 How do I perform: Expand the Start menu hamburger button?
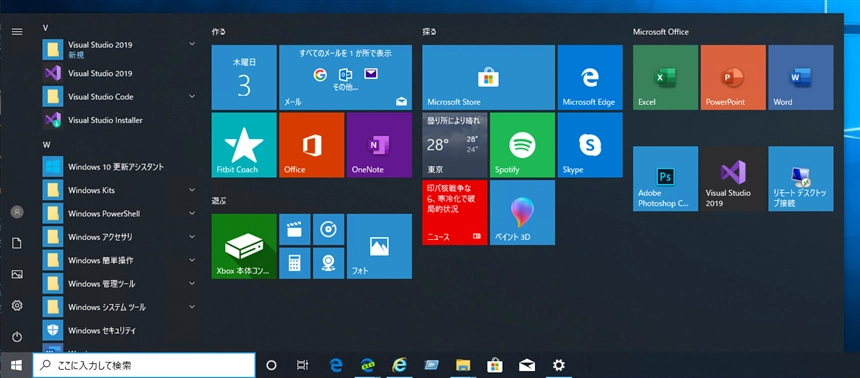pyautogui.click(x=17, y=32)
